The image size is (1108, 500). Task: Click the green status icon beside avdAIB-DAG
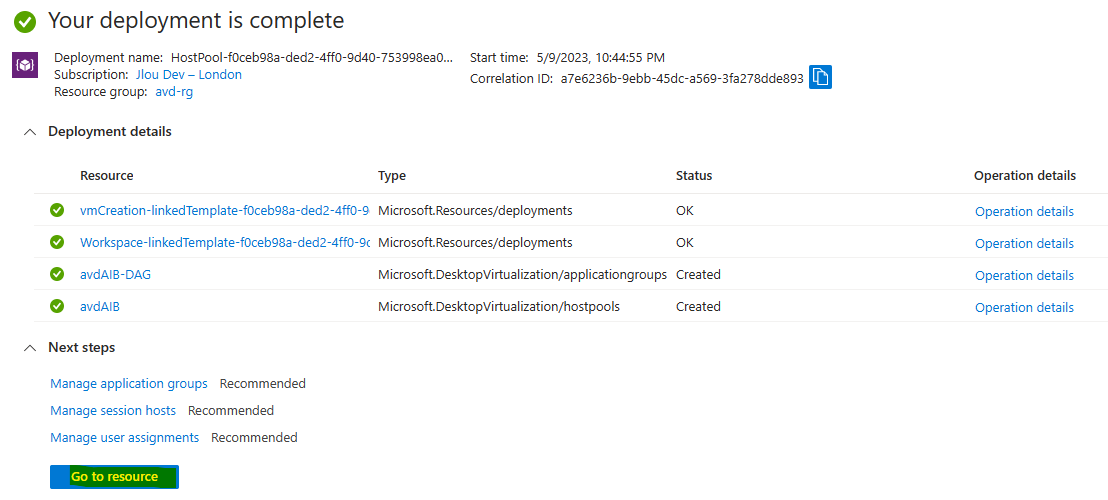57,274
